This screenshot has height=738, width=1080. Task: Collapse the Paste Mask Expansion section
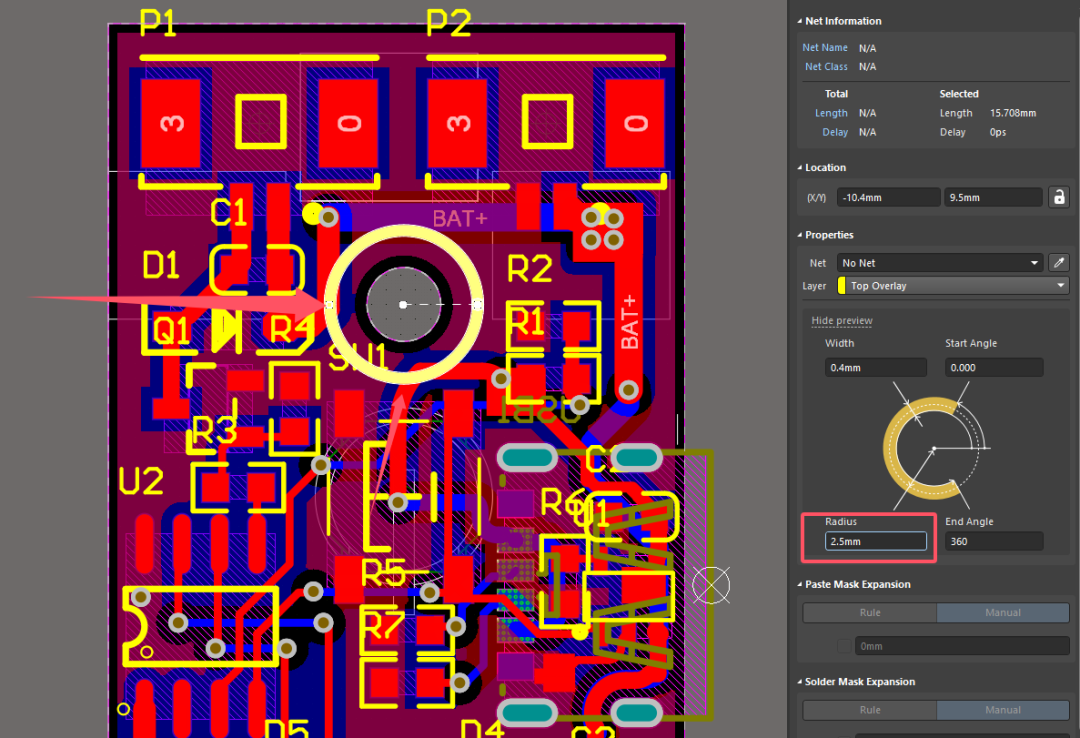tap(800, 584)
